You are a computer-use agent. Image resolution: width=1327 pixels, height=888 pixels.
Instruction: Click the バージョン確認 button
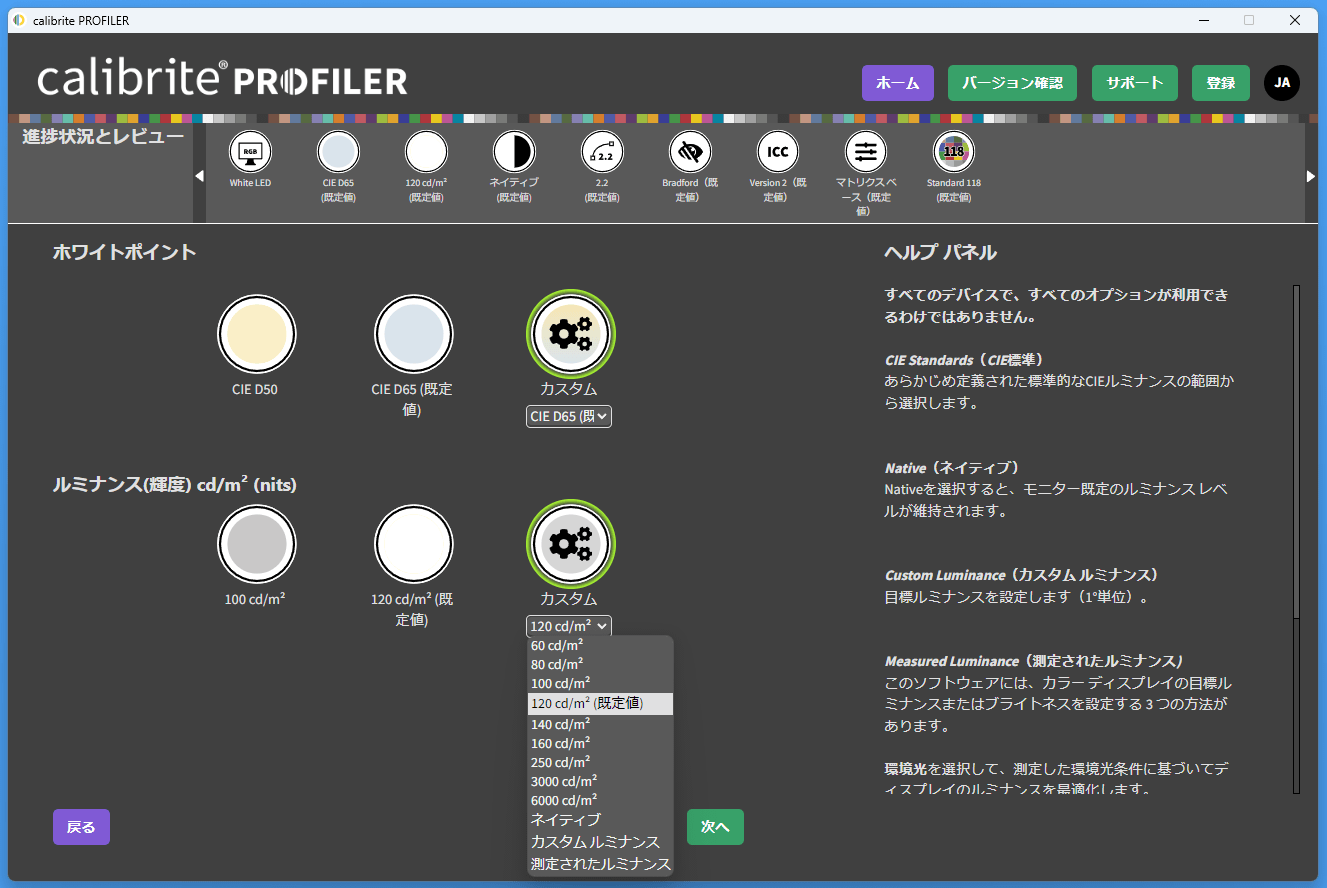click(x=1012, y=83)
